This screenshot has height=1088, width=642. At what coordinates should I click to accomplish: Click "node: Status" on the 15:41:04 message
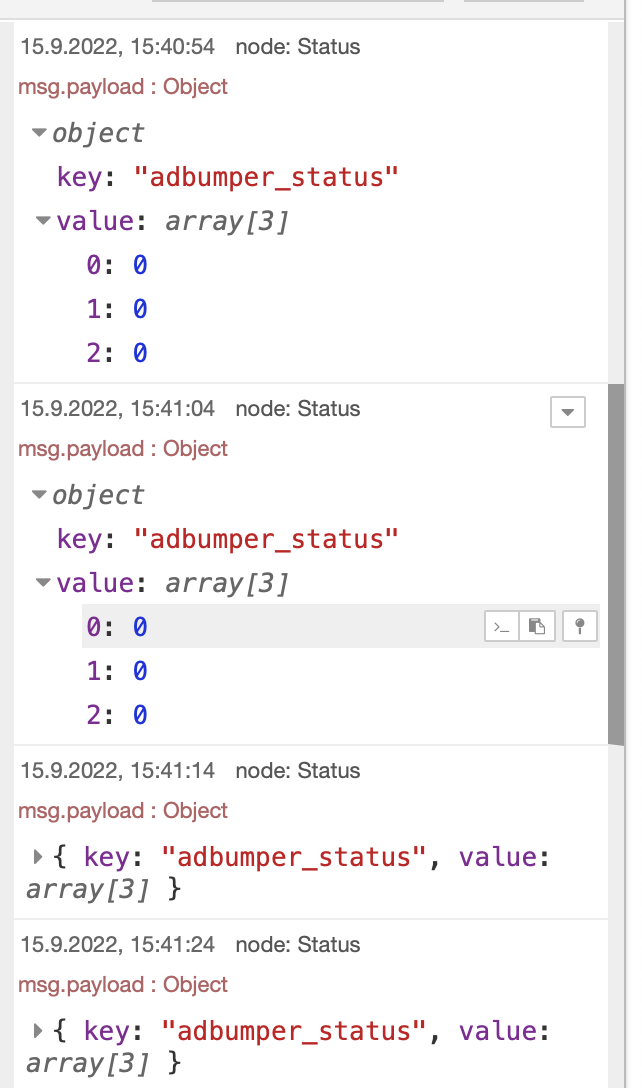pos(297,409)
